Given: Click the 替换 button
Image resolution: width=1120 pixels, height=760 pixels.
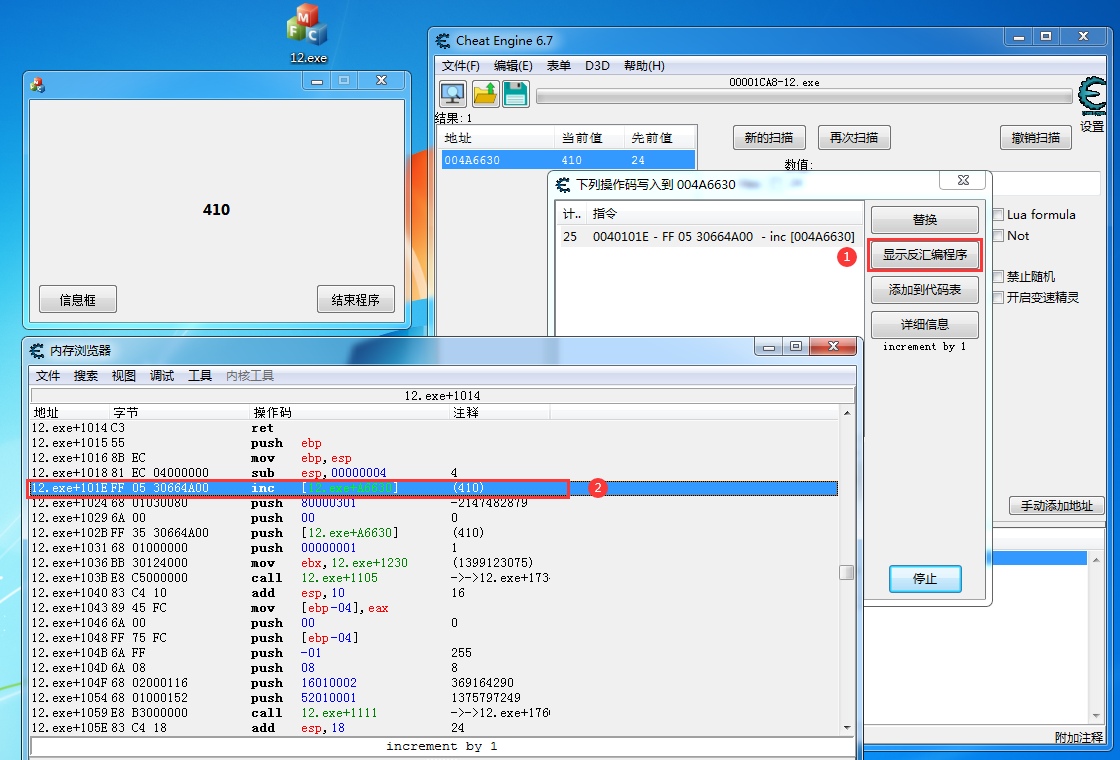Looking at the screenshot, I should coord(925,219).
